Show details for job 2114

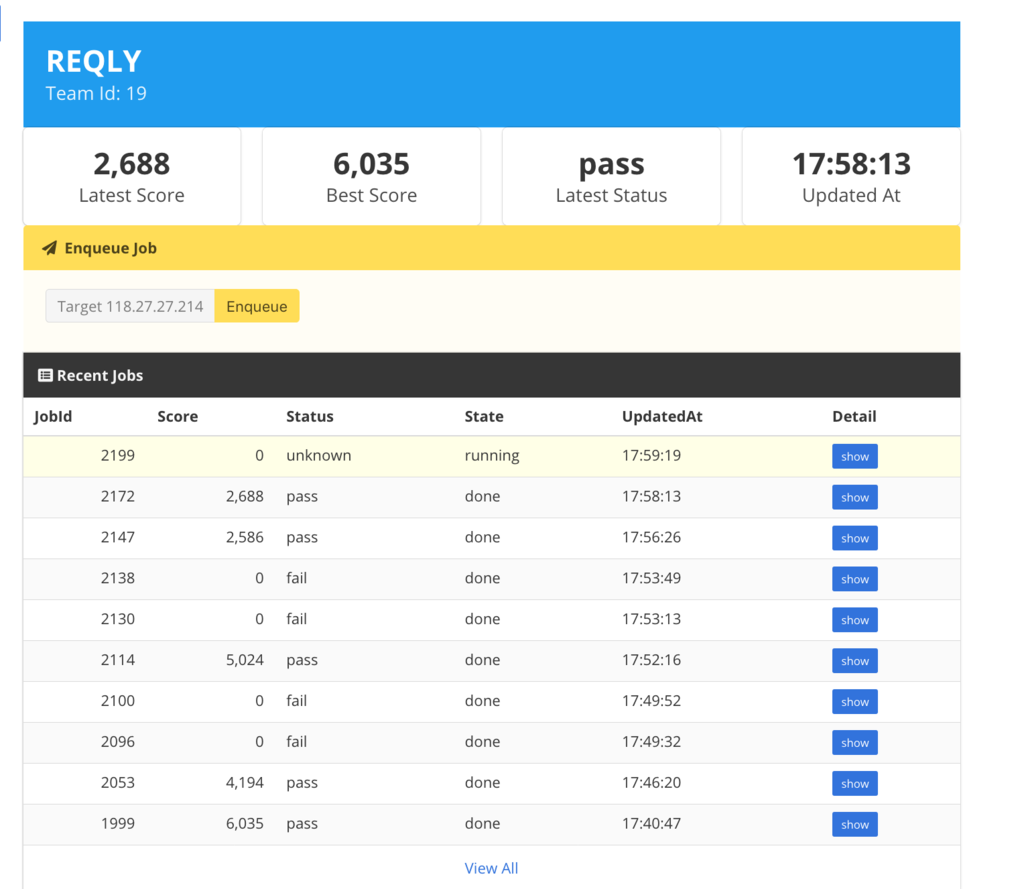click(x=854, y=661)
